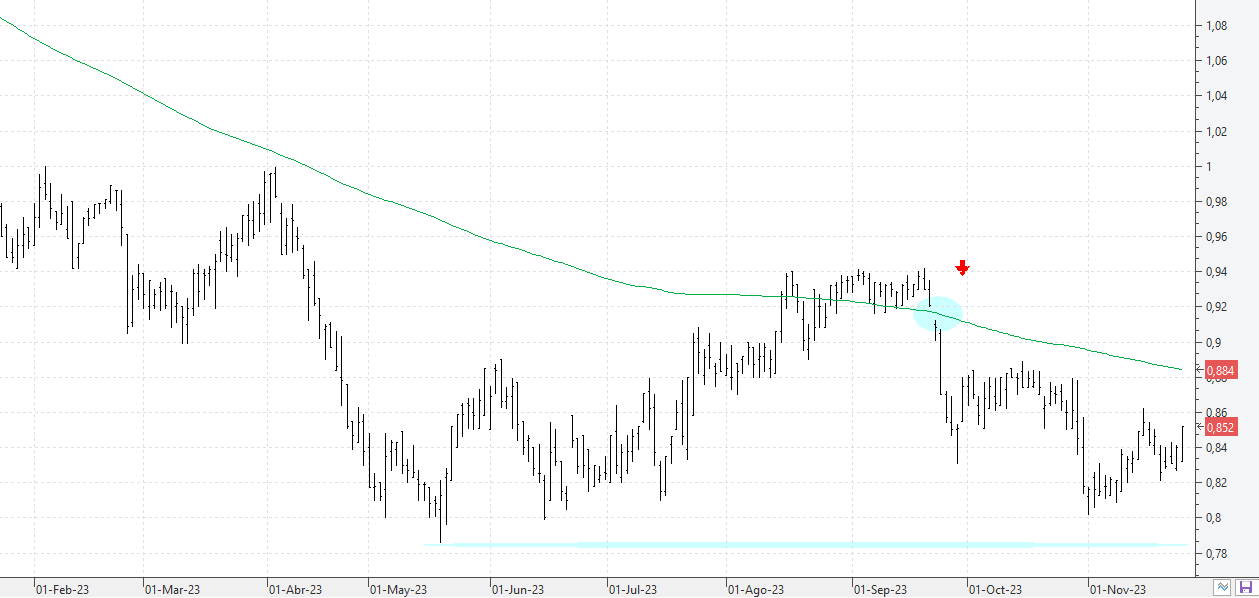Click the red 0,884 moving average price tag
The width and height of the screenshot is (1259, 598).
[1222, 371]
